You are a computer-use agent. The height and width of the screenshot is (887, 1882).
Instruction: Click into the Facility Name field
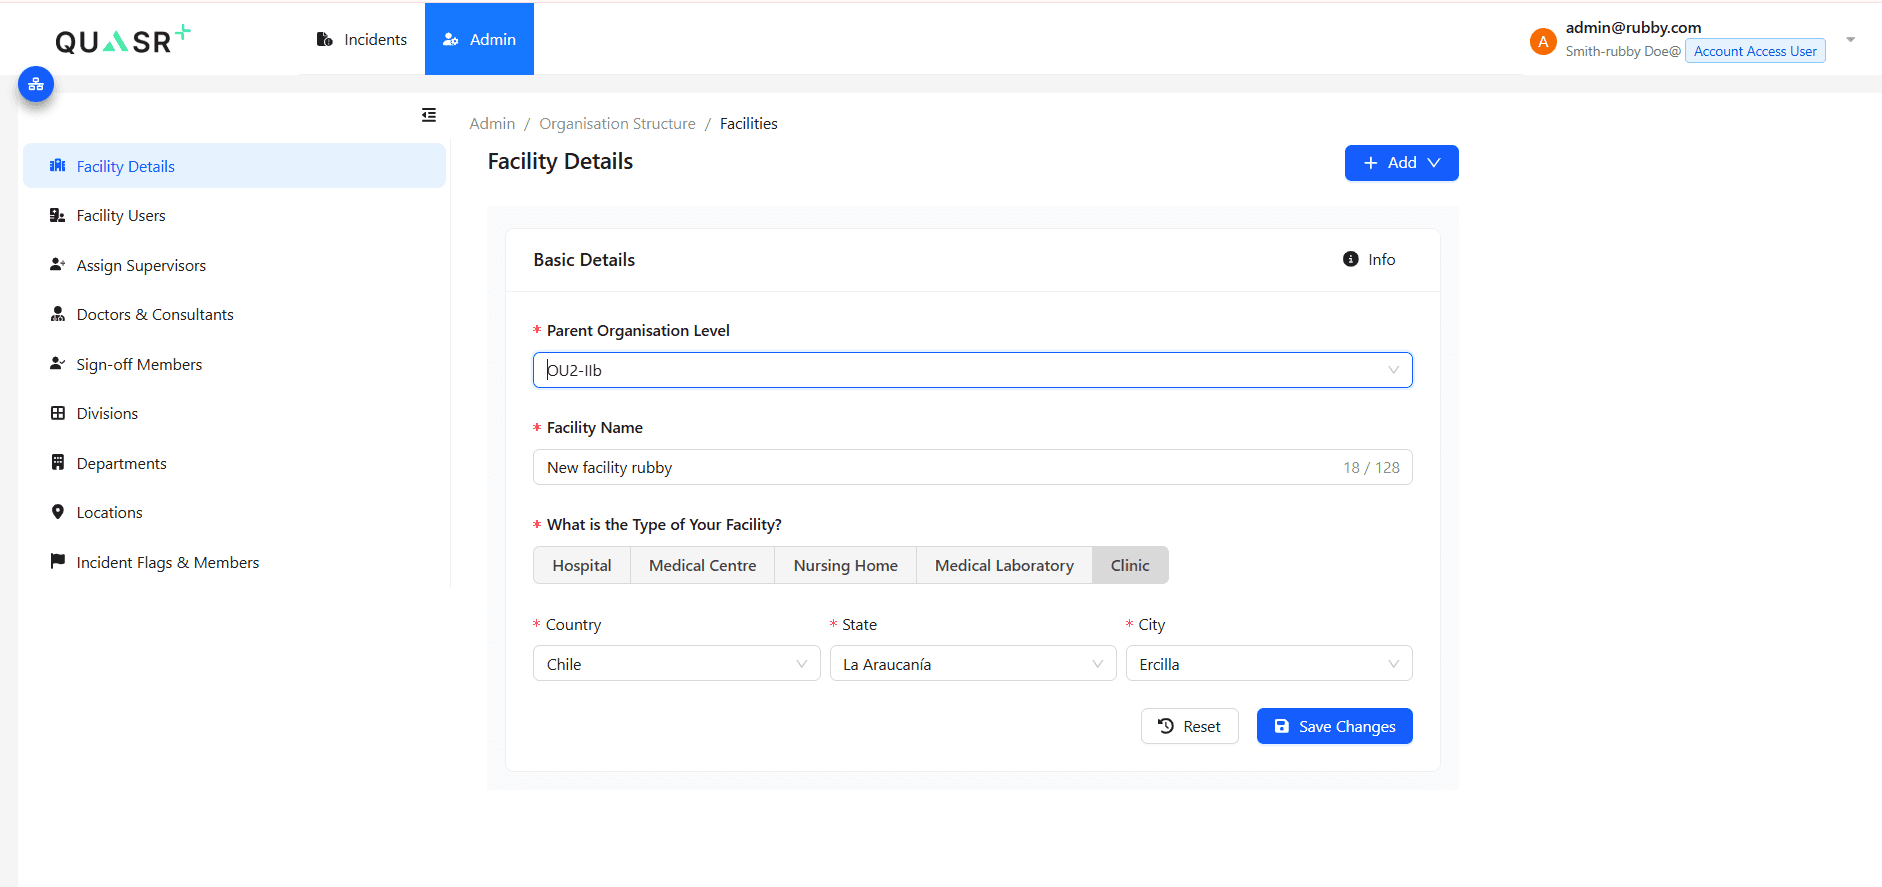click(972, 467)
